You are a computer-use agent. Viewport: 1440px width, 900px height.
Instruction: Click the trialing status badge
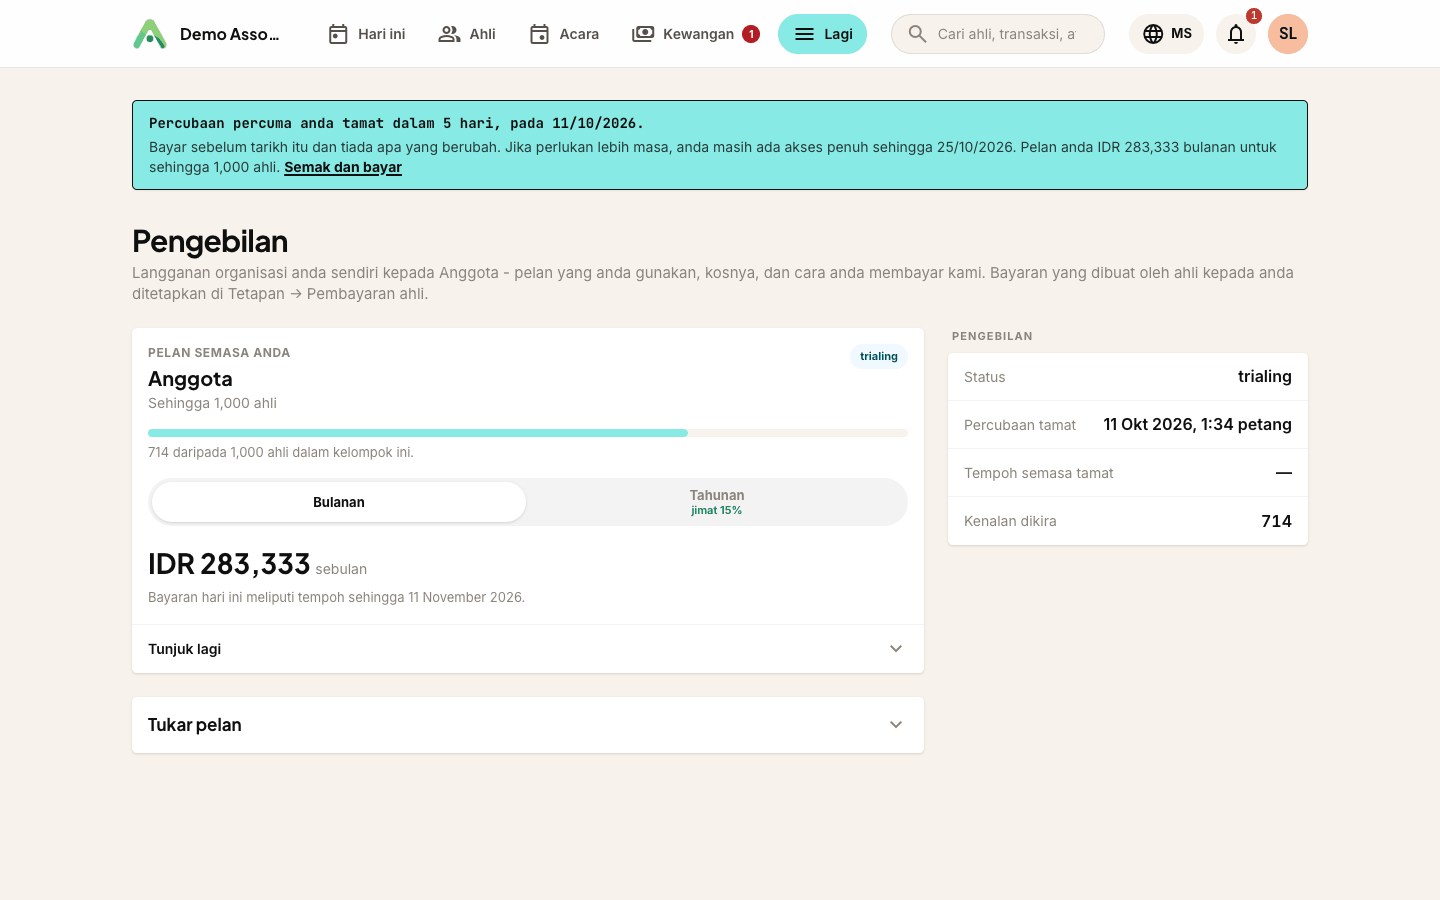click(879, 356)
